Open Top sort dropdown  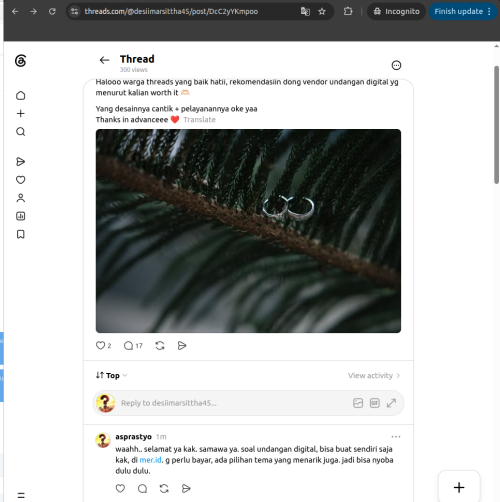111,375
